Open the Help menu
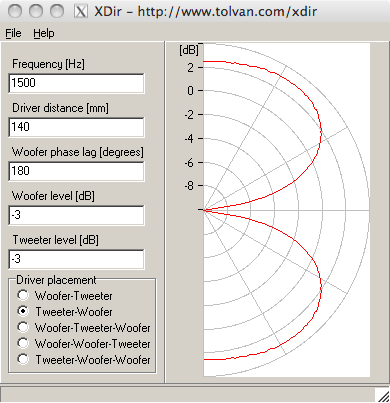Image resolution: width=390 pixels, height=403 pixels. click(44, 33)
